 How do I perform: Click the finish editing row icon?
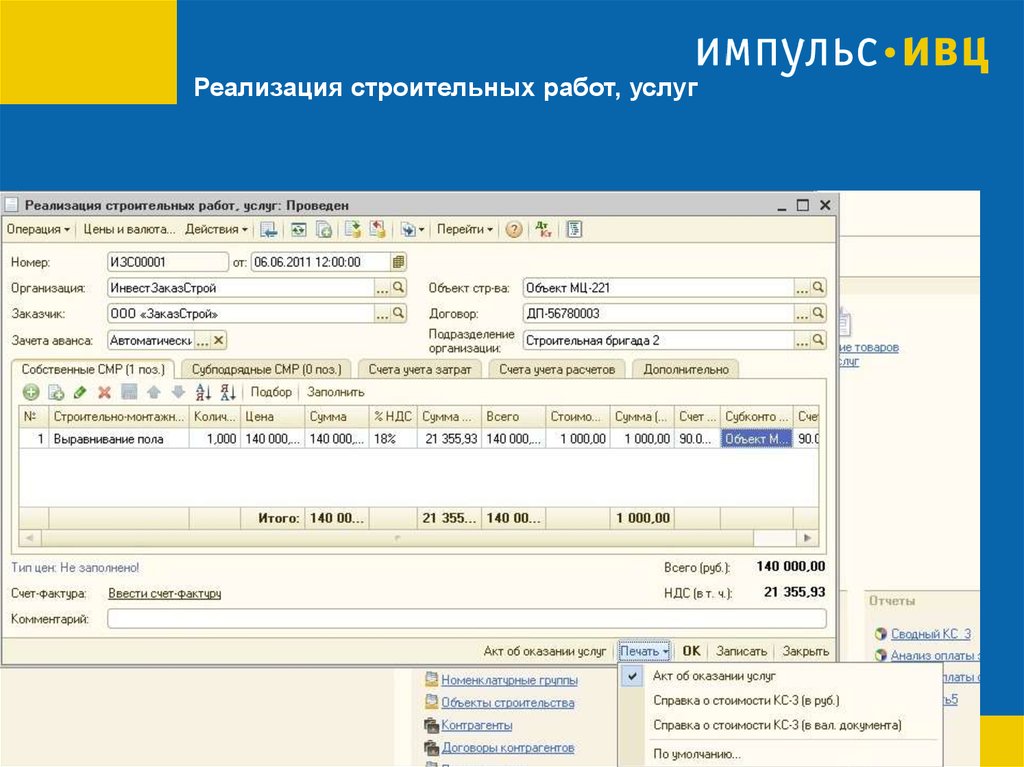(x=129, y=392)
